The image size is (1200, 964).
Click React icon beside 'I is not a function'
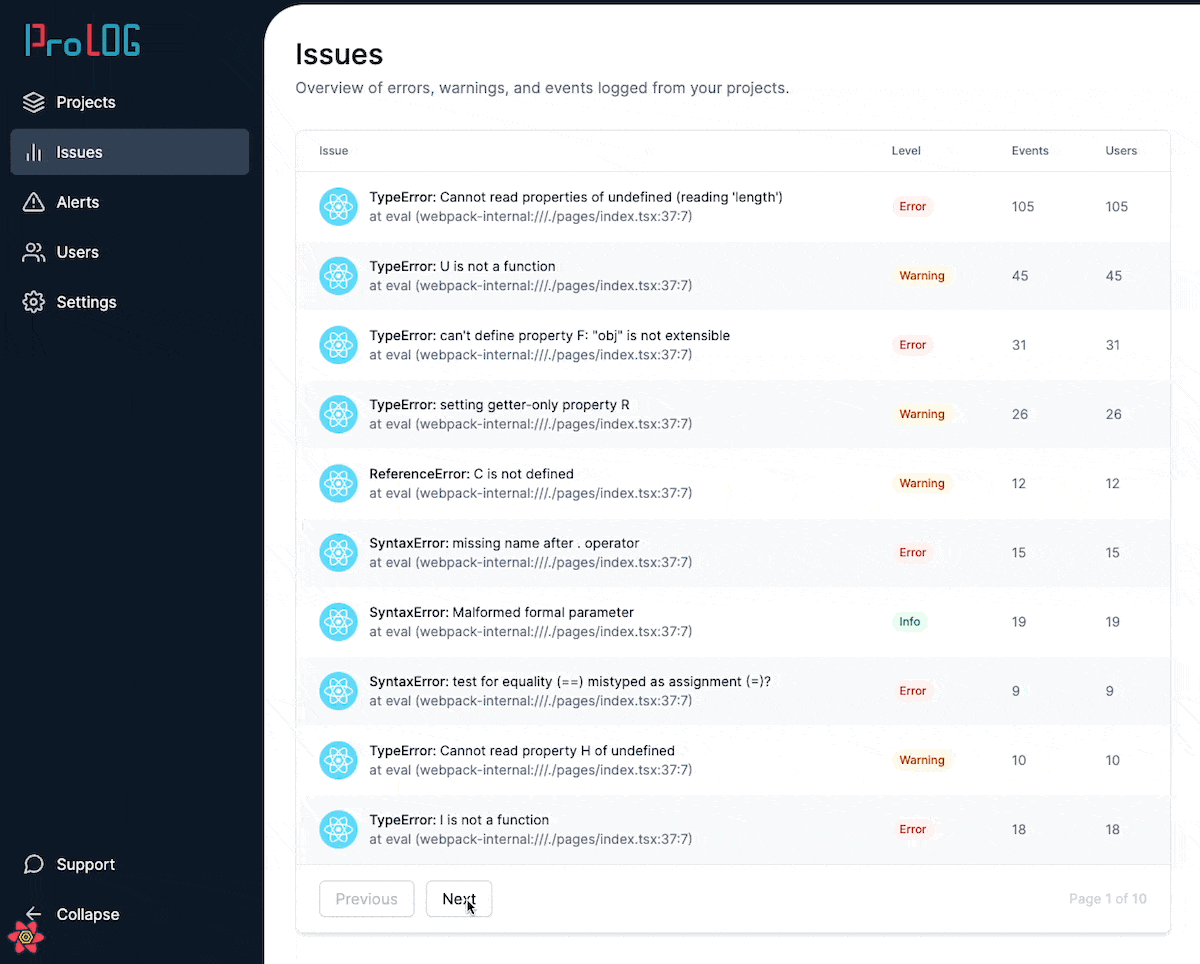[338, 829]
